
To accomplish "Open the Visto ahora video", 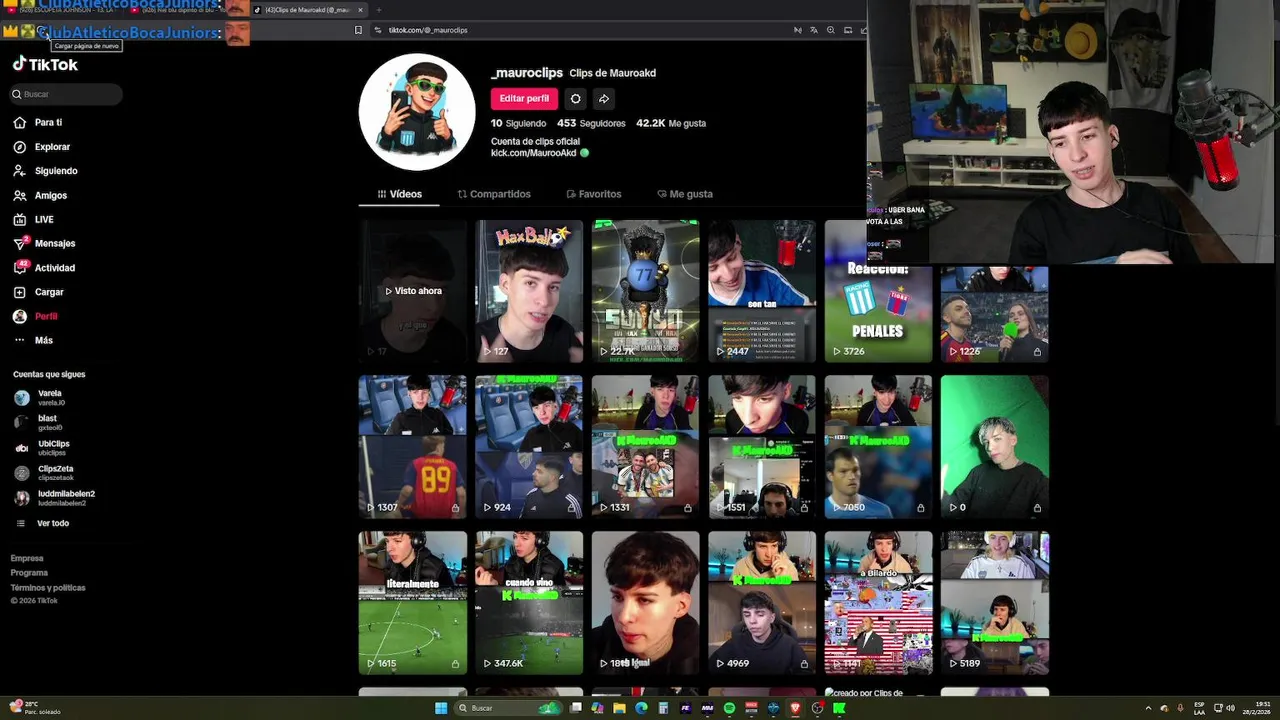I will [x=413, y=291].
